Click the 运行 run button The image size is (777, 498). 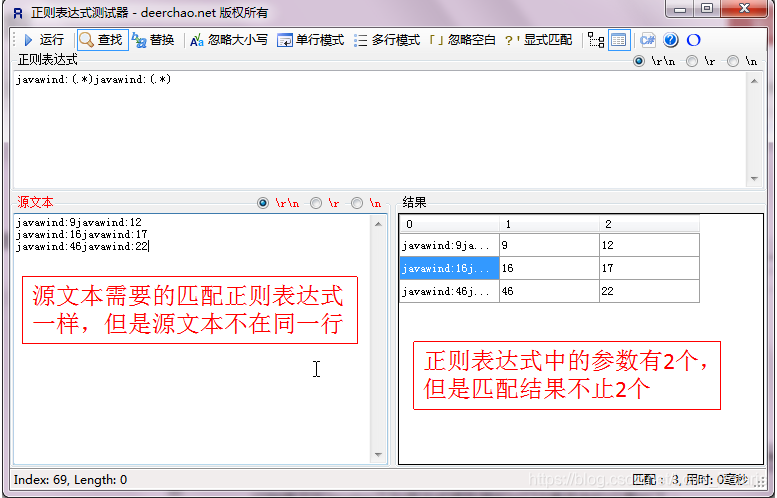tap(44, 40)
